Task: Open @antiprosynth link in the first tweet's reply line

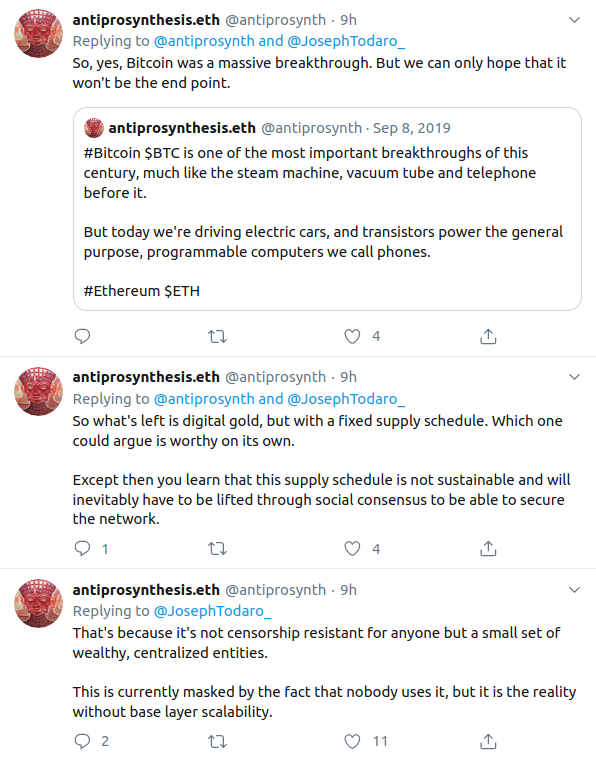Action: click(x=204, y=41)
